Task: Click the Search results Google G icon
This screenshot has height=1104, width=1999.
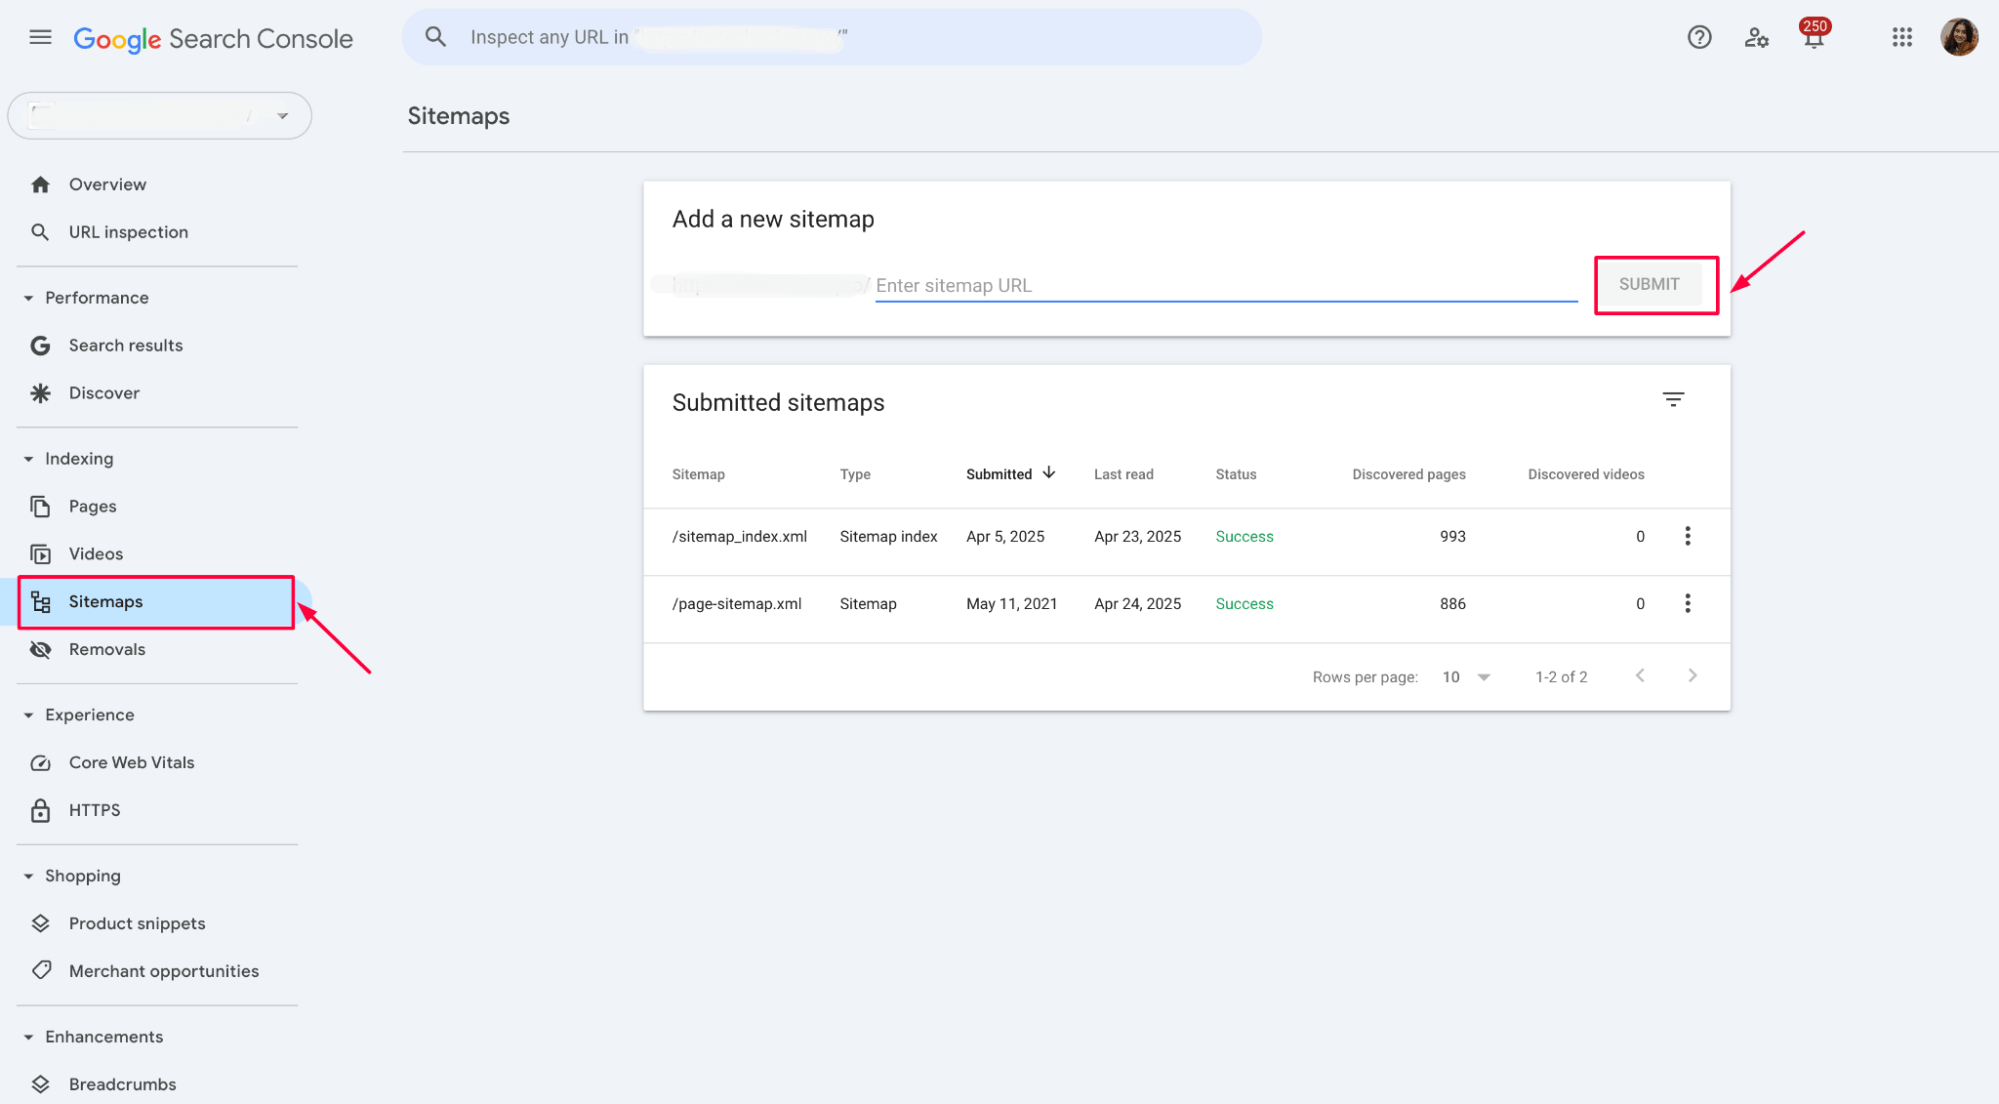Action: [x=40, y=346]
